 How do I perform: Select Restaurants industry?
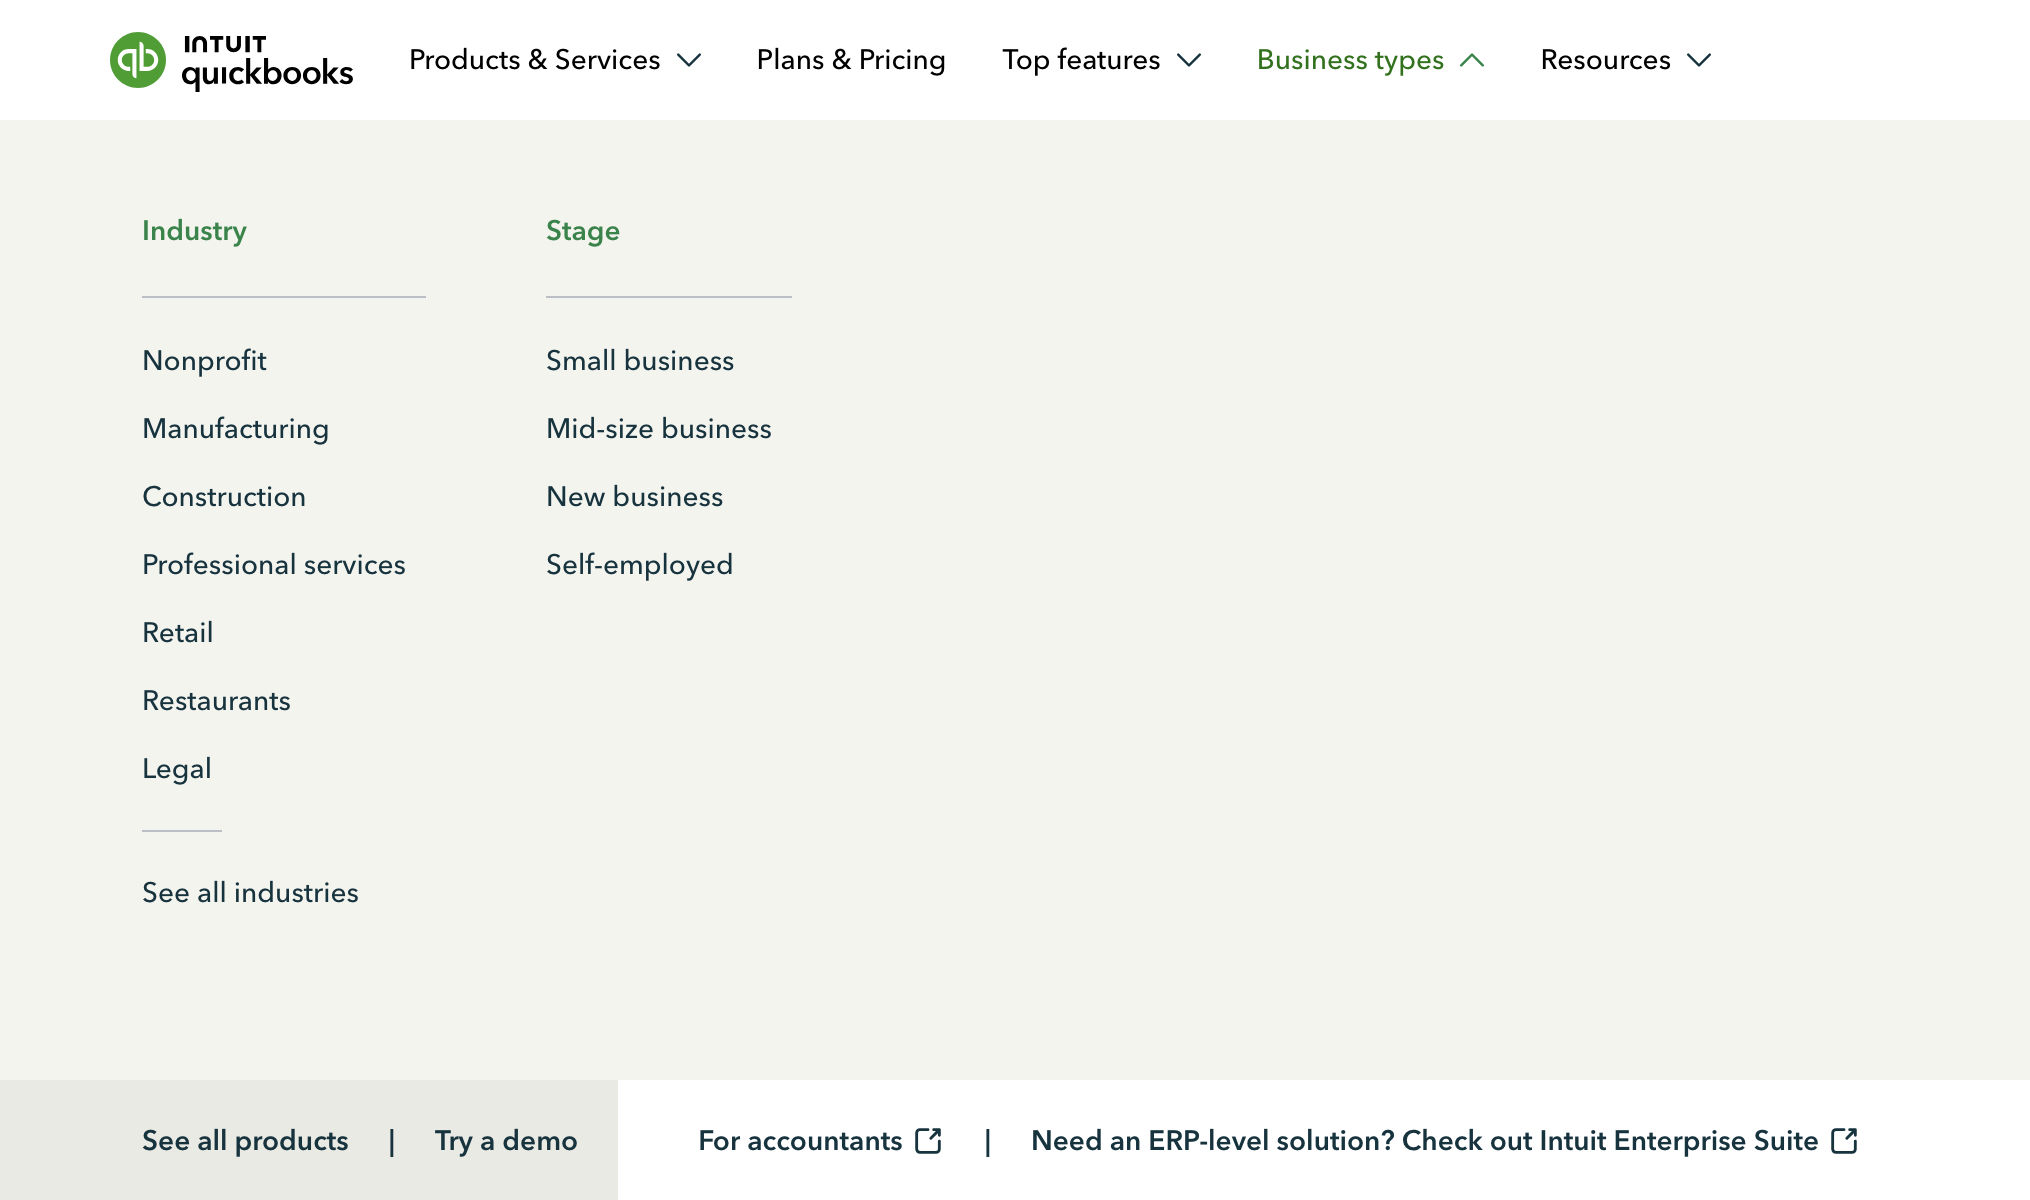pos(217,700)
